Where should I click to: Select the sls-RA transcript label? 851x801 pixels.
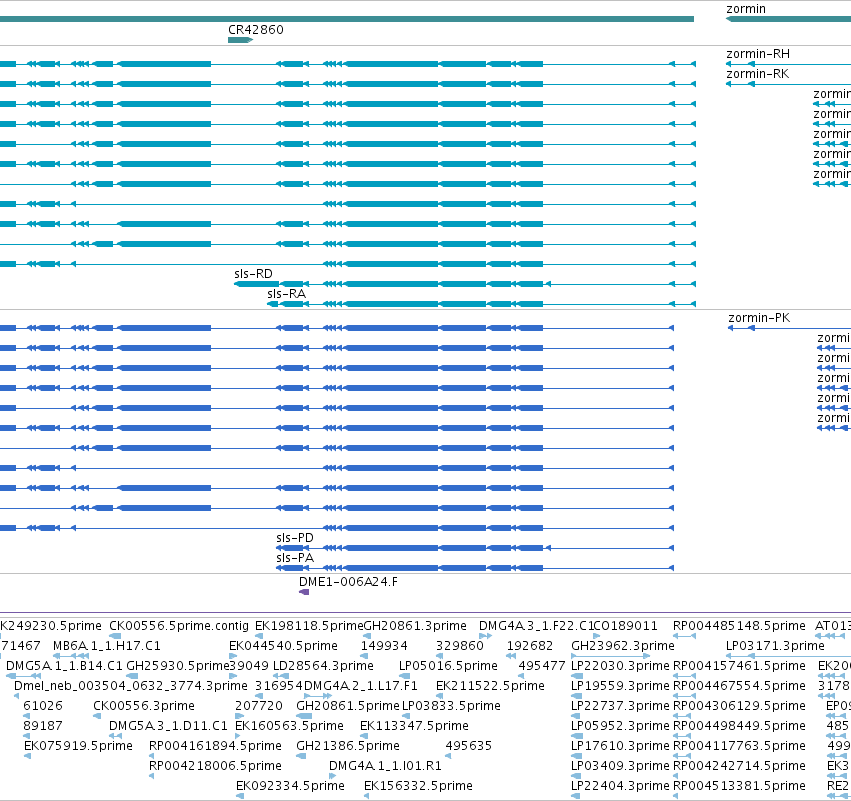287,294
